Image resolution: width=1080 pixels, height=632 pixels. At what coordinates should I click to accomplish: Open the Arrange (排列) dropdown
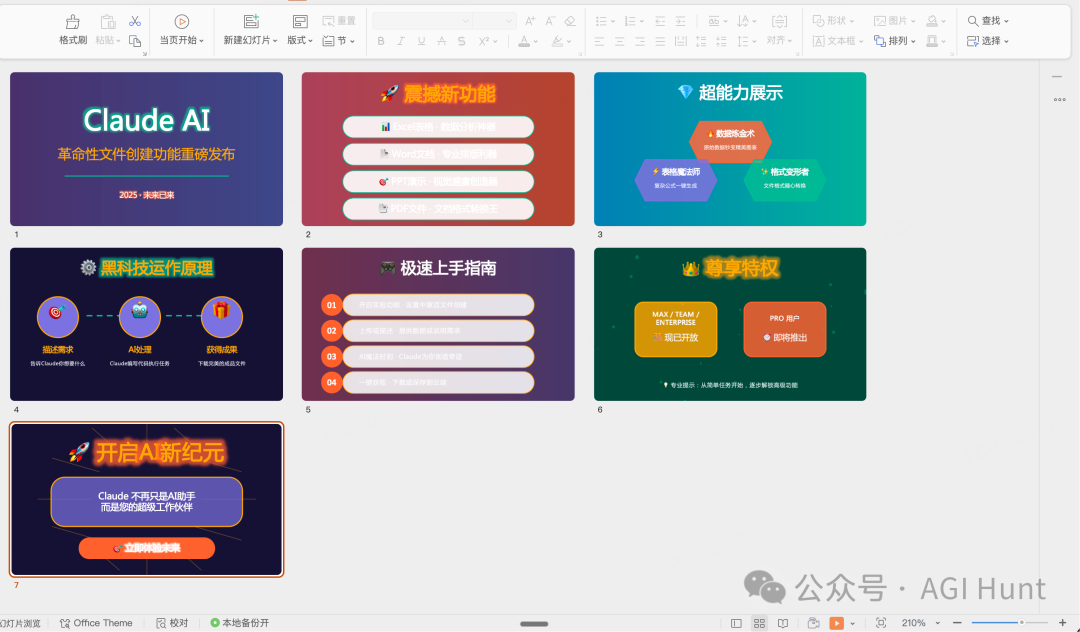[x=895, y=41]
